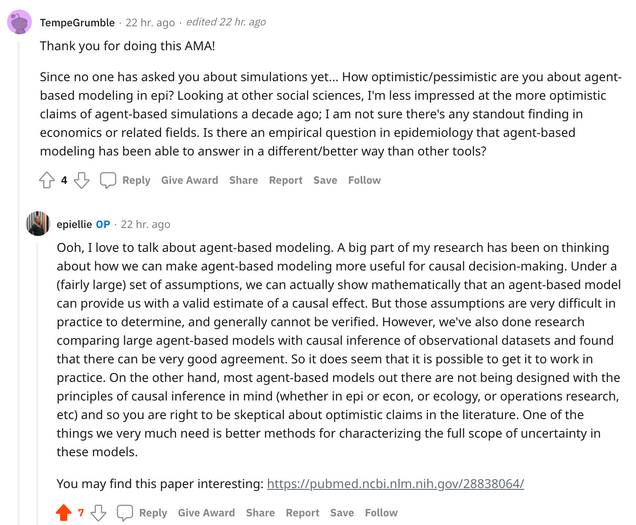
Task: Share TempeGrumble's comment
Action: (x=243, y=180)
